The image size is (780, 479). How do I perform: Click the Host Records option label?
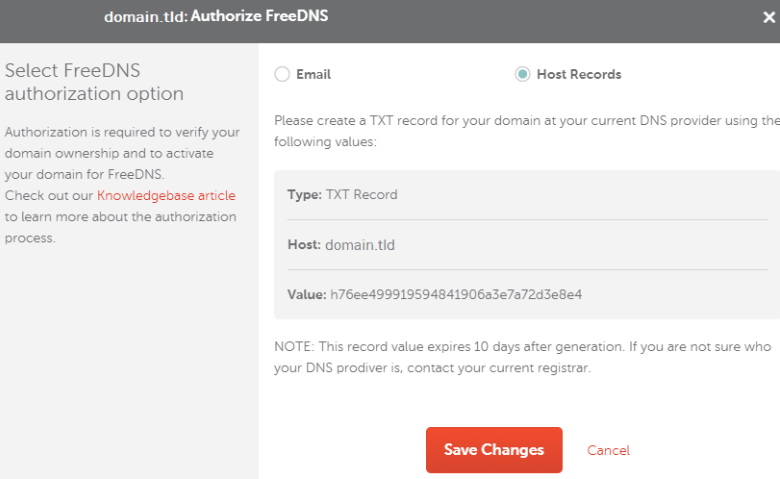point(579,75)
